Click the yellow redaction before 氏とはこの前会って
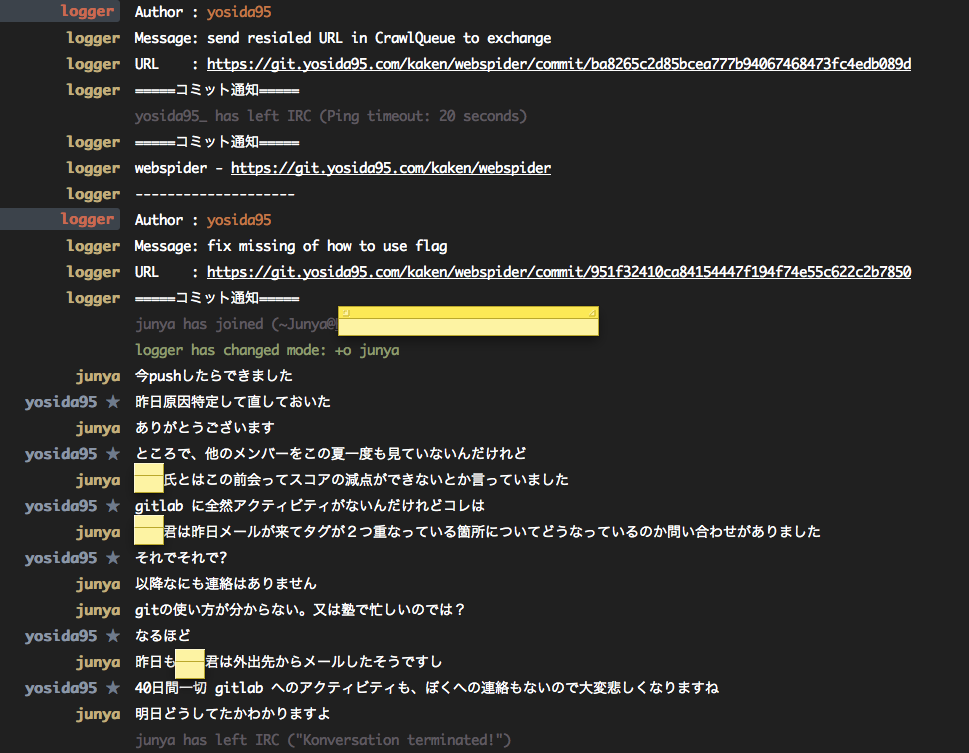Viewport: 969px width, 753px height. coord(148,478)
